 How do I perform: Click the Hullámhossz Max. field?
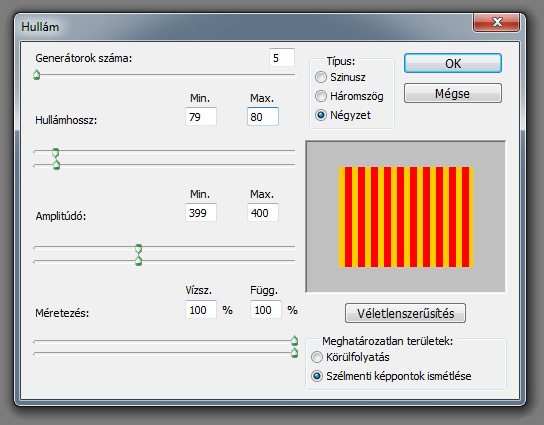click(x=263, y=117)
